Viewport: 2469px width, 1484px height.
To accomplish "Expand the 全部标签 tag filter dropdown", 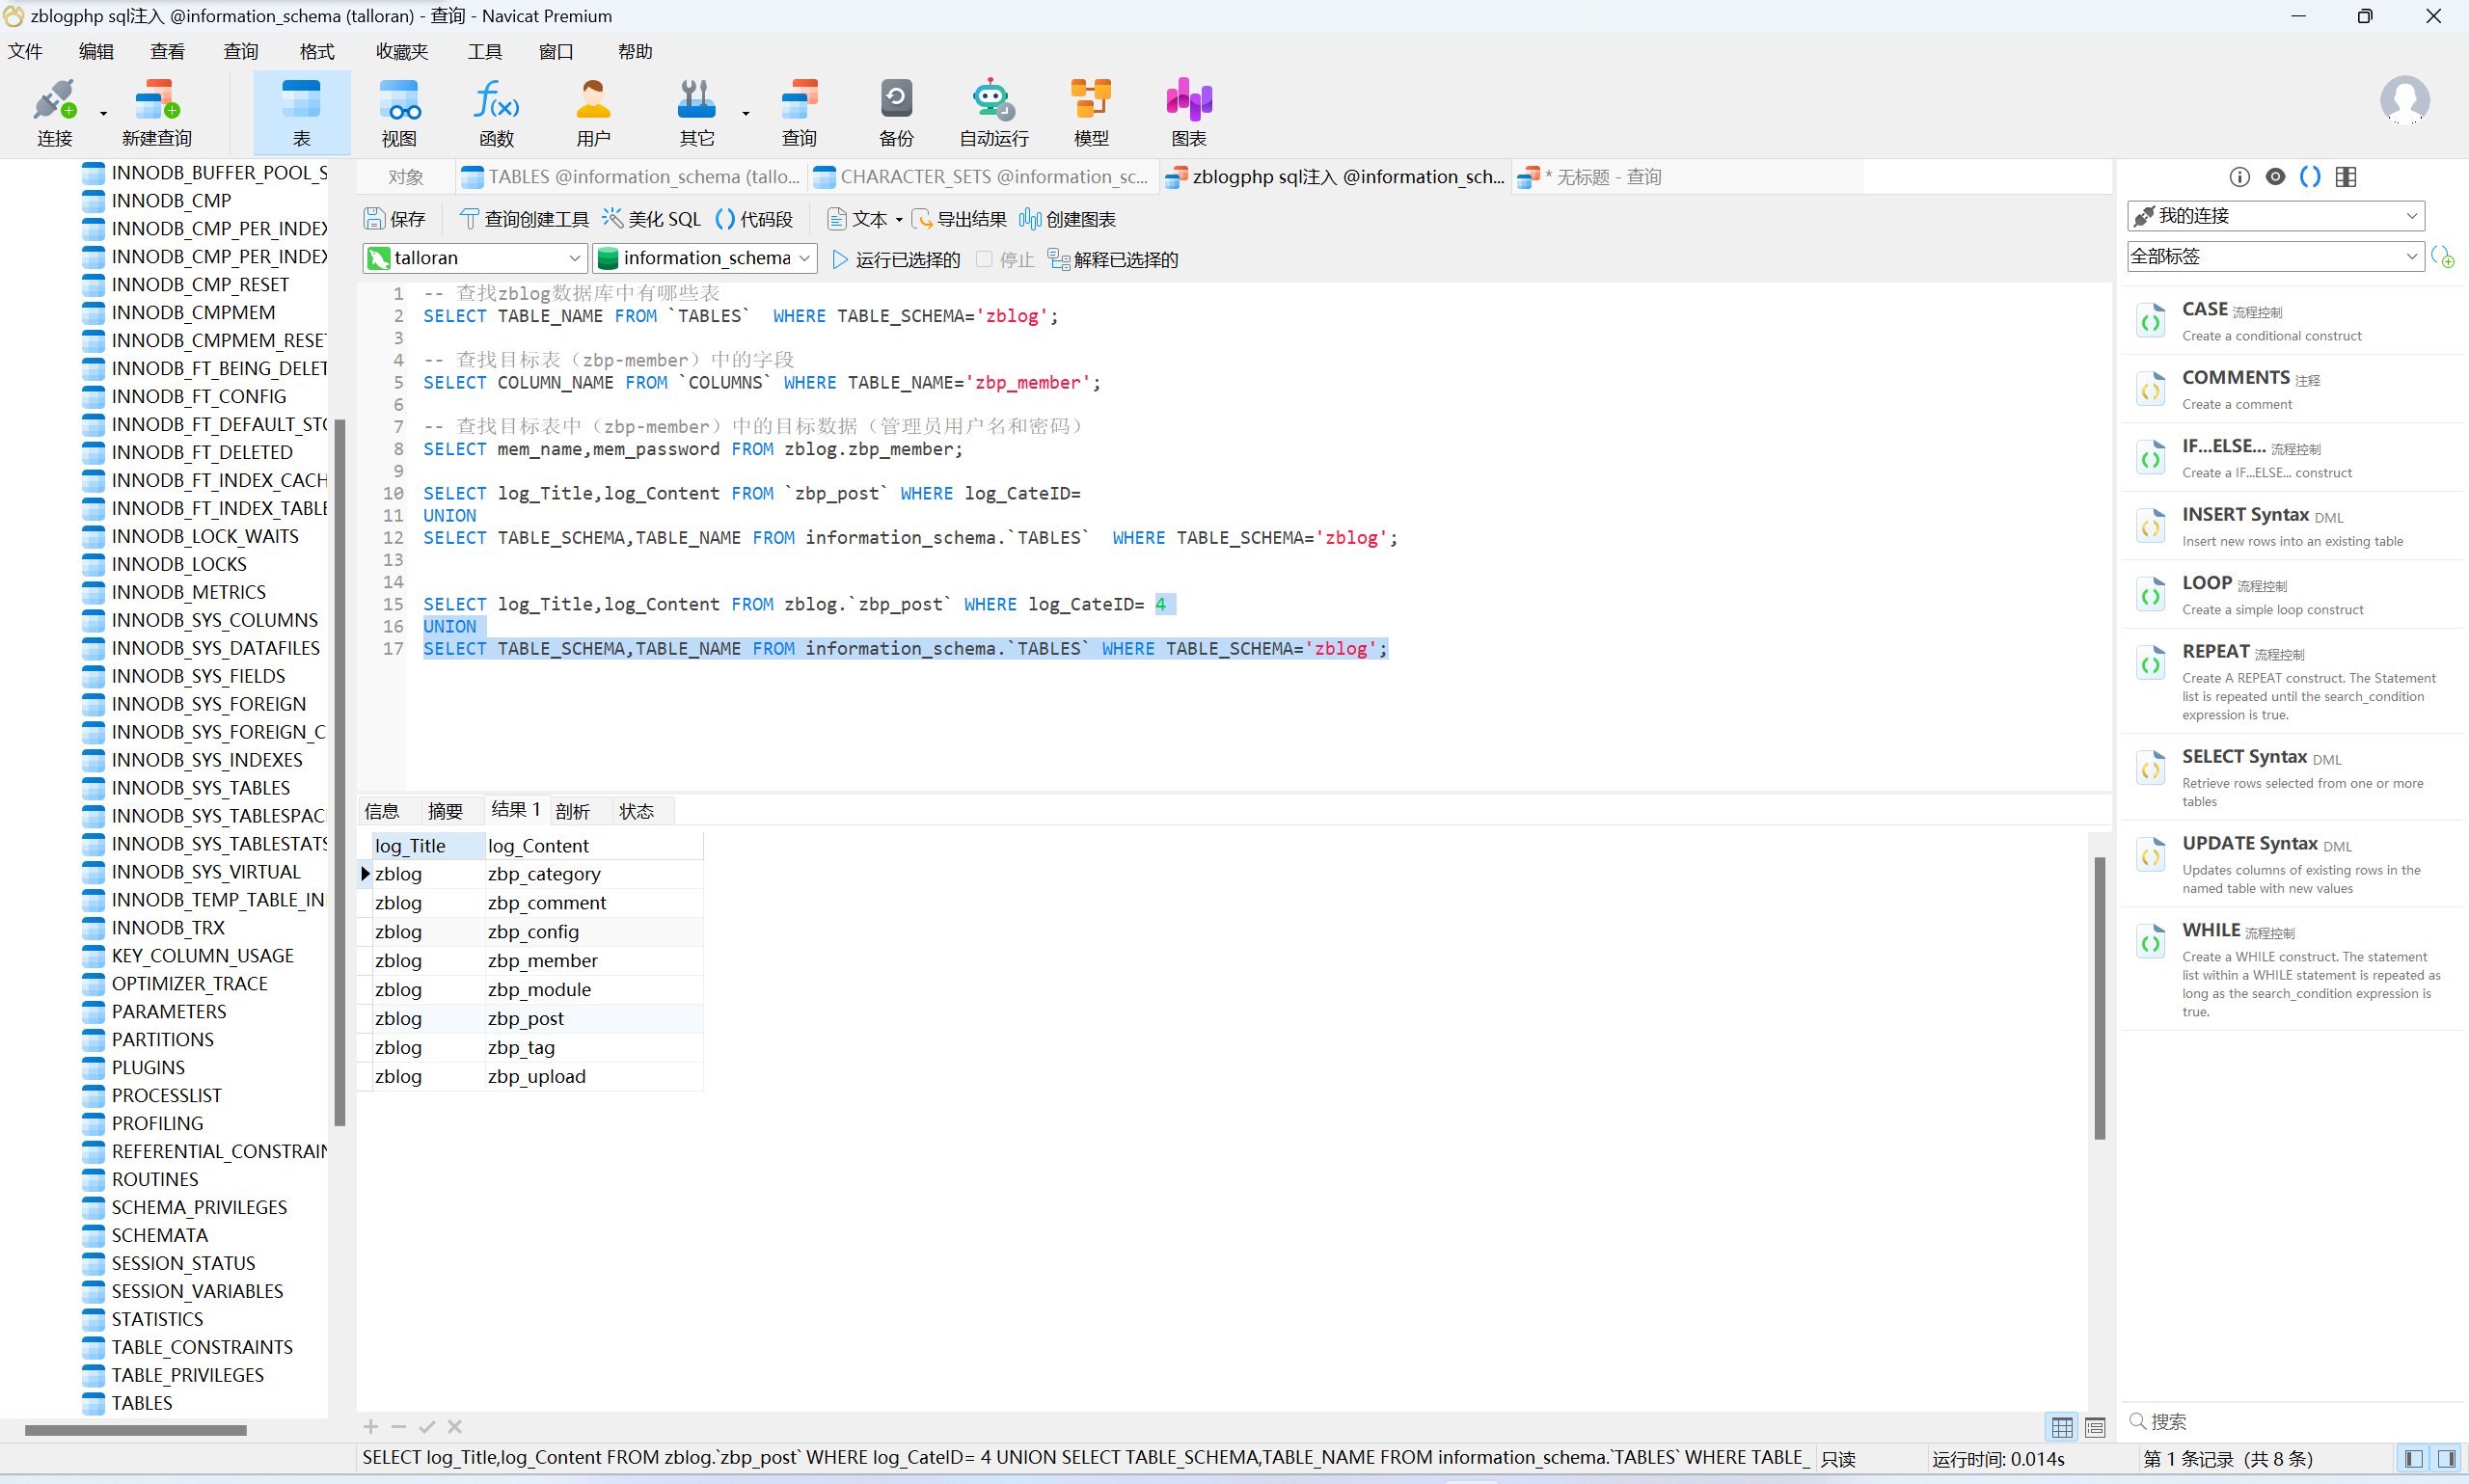I will coord(2411,257).
